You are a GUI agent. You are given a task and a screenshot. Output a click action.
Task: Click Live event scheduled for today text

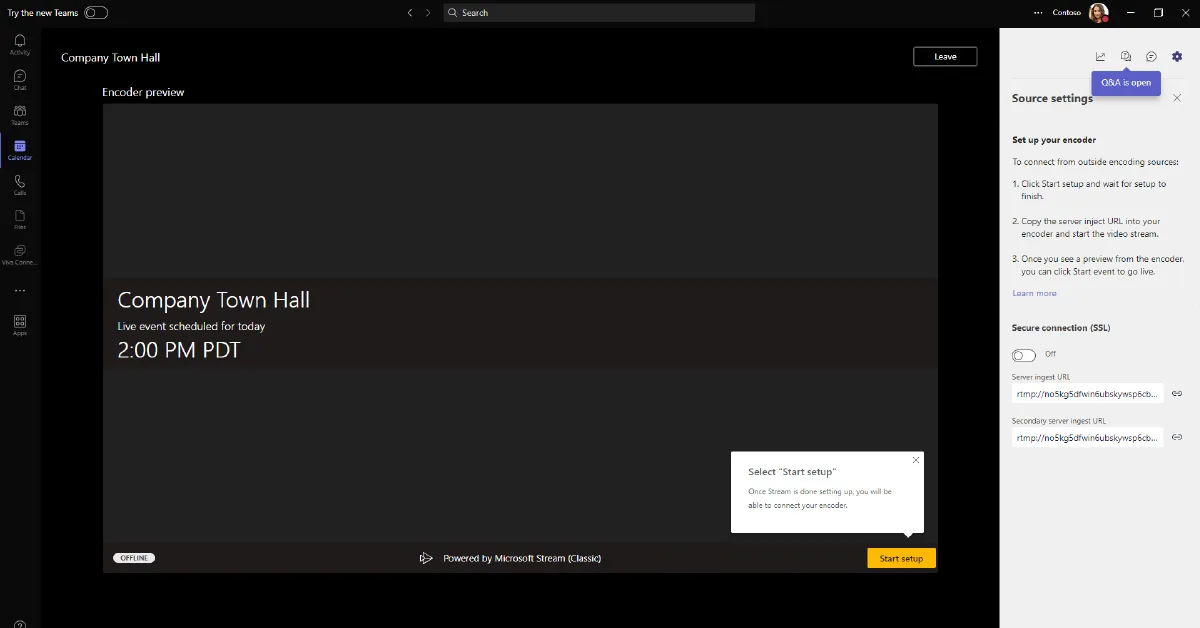(191, 326)
